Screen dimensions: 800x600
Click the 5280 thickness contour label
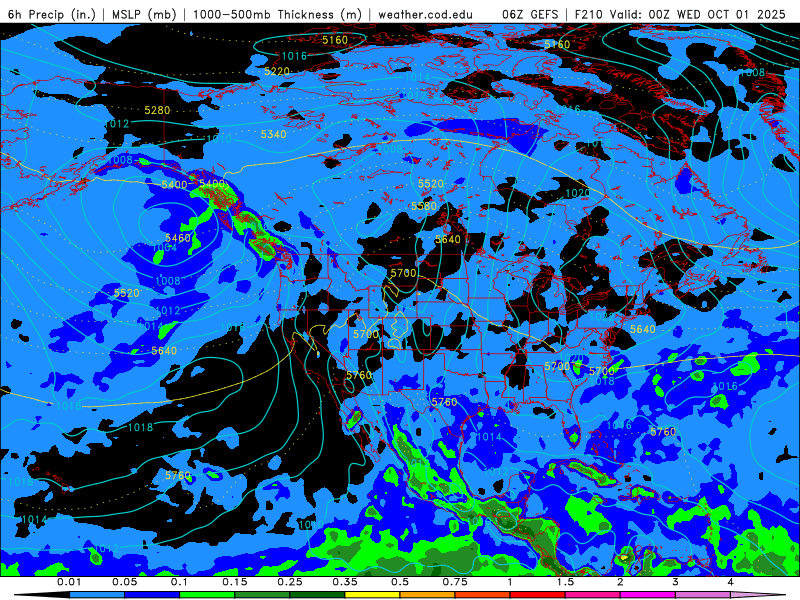(157, 110)
